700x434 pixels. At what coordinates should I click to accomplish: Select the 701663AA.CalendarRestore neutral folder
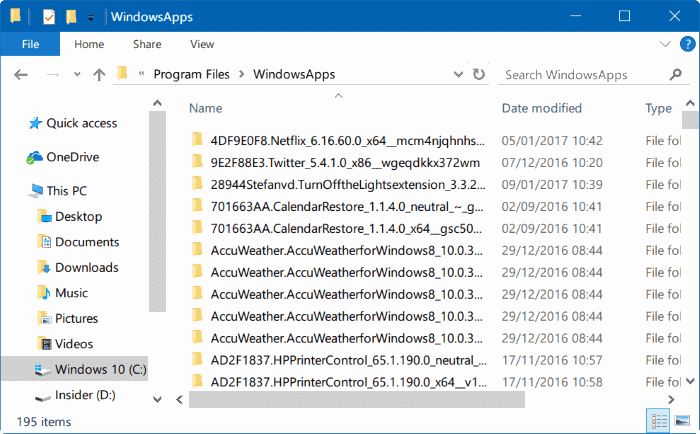pyautogui.click(x=338, y=206)
